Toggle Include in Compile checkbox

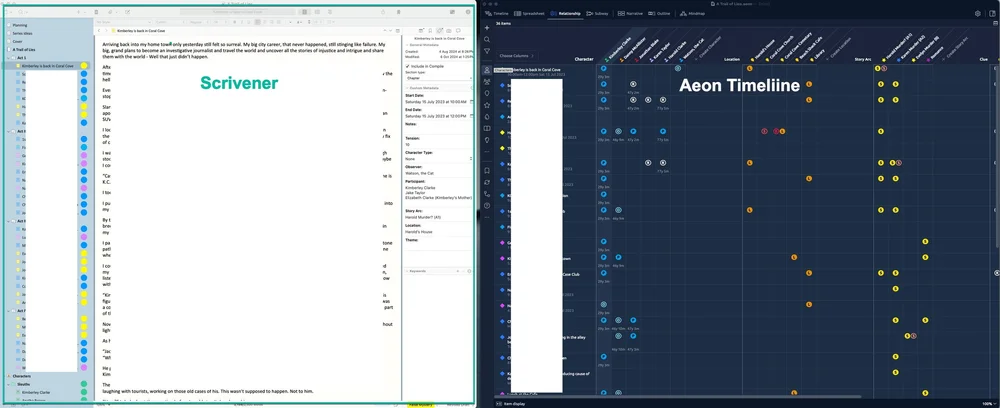[408, 66]
